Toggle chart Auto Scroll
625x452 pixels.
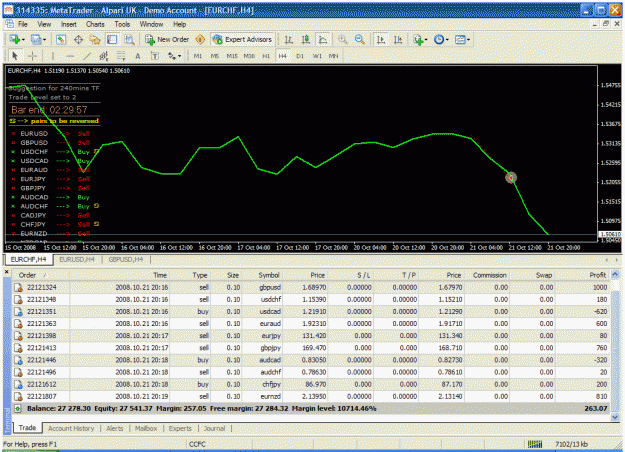(381, 39)
